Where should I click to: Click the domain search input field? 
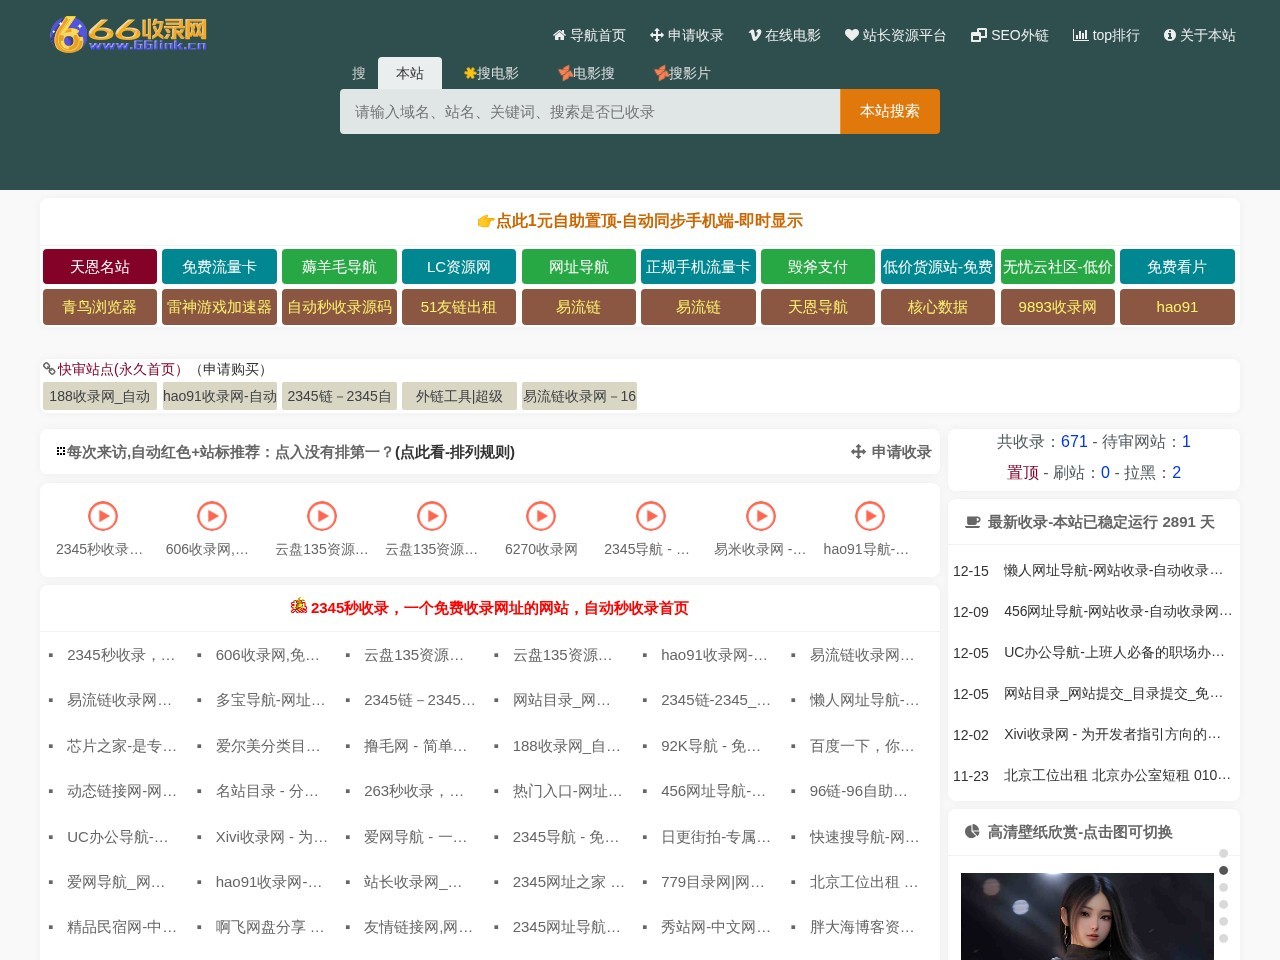pos(590,111)
